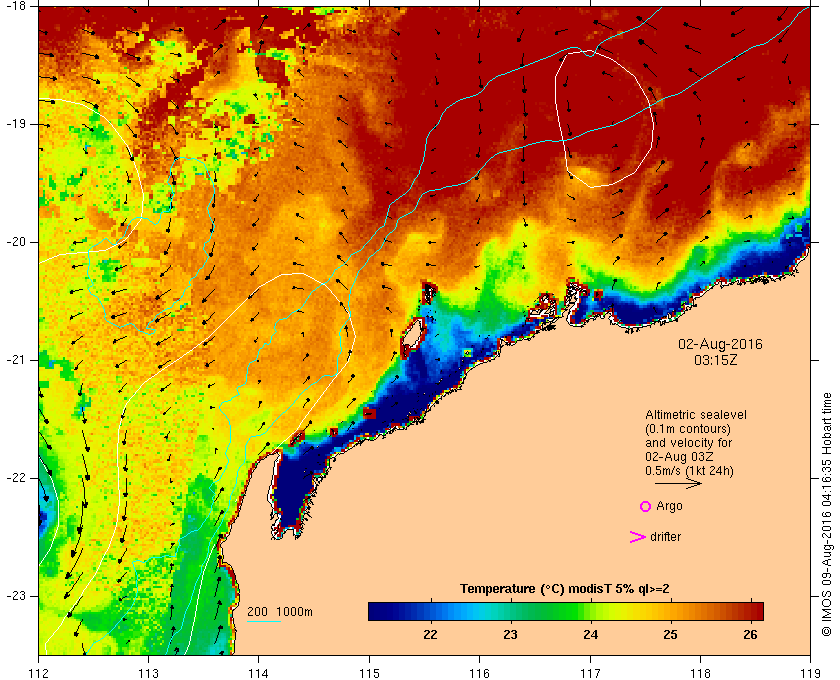840x680 pixels.
Task: Click the '0.5m/s (1kt 24h)' legend text
Action: coord(689,470)
